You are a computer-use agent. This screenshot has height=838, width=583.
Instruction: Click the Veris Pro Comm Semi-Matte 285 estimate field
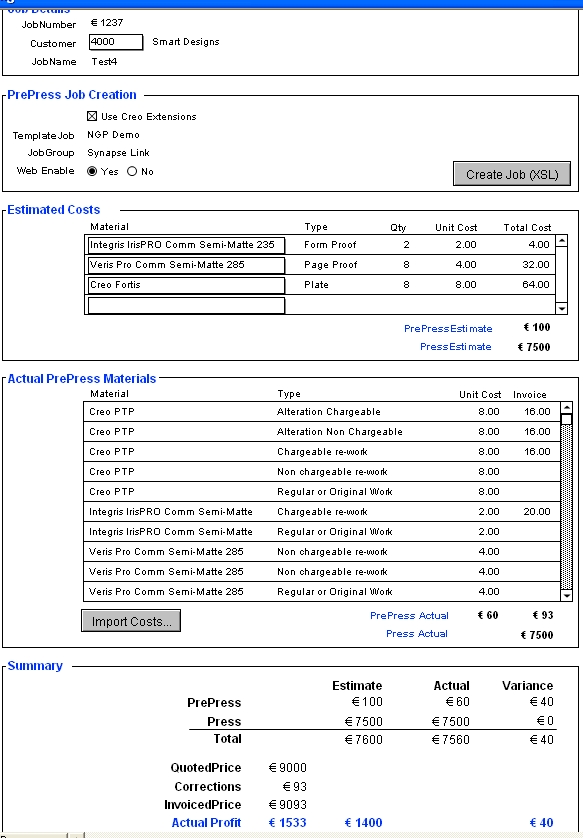click(186, 265)
